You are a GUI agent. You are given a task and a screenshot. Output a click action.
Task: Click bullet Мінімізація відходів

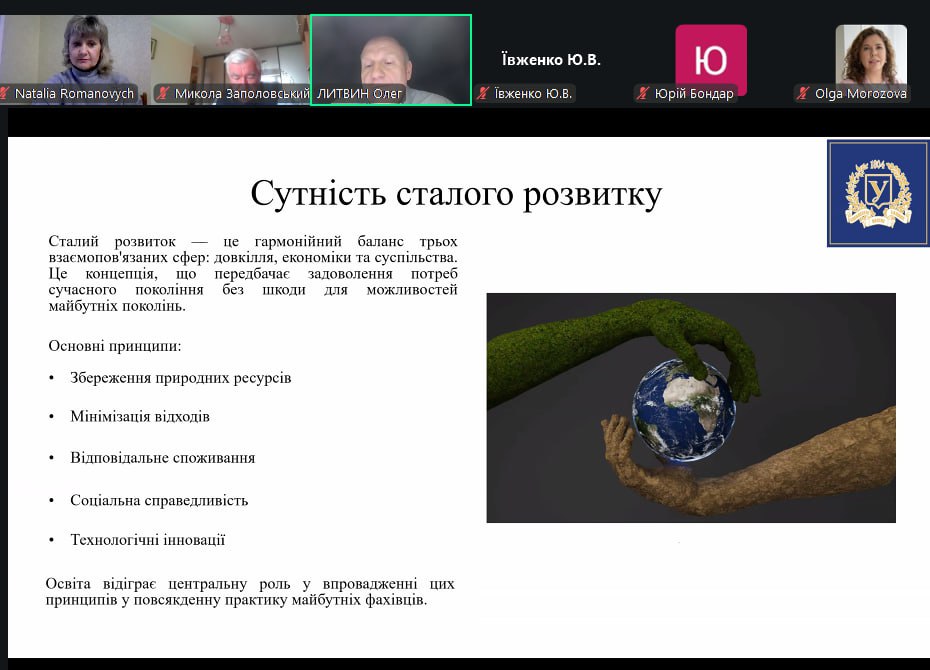140,416
